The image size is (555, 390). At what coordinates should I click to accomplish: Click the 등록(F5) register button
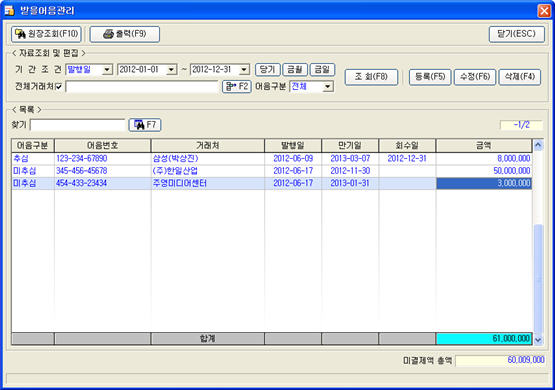(430, 77)
